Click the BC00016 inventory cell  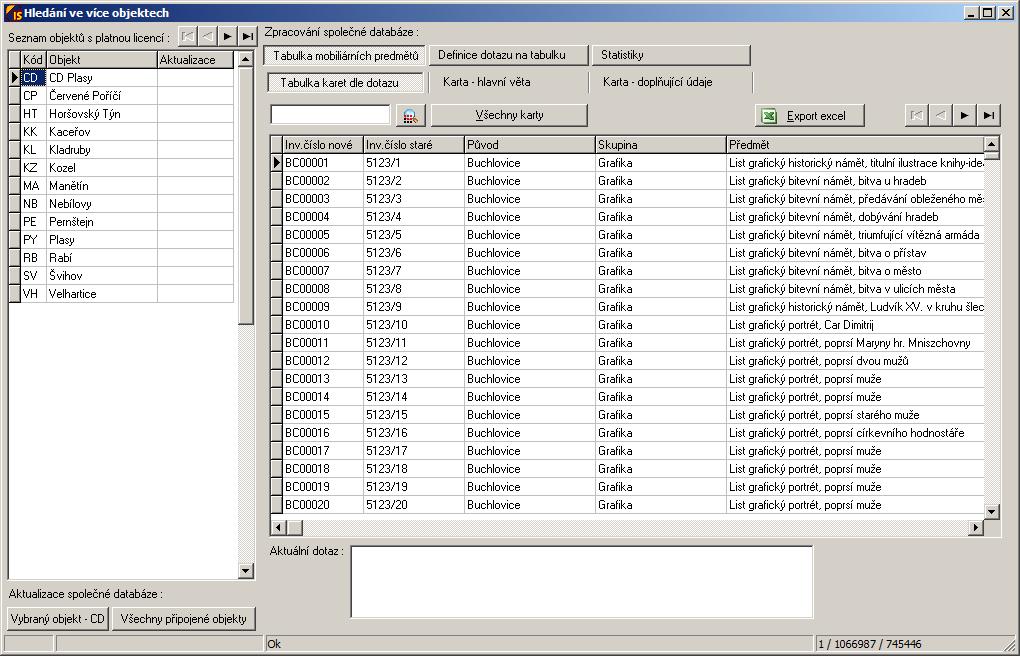point(323,433)
